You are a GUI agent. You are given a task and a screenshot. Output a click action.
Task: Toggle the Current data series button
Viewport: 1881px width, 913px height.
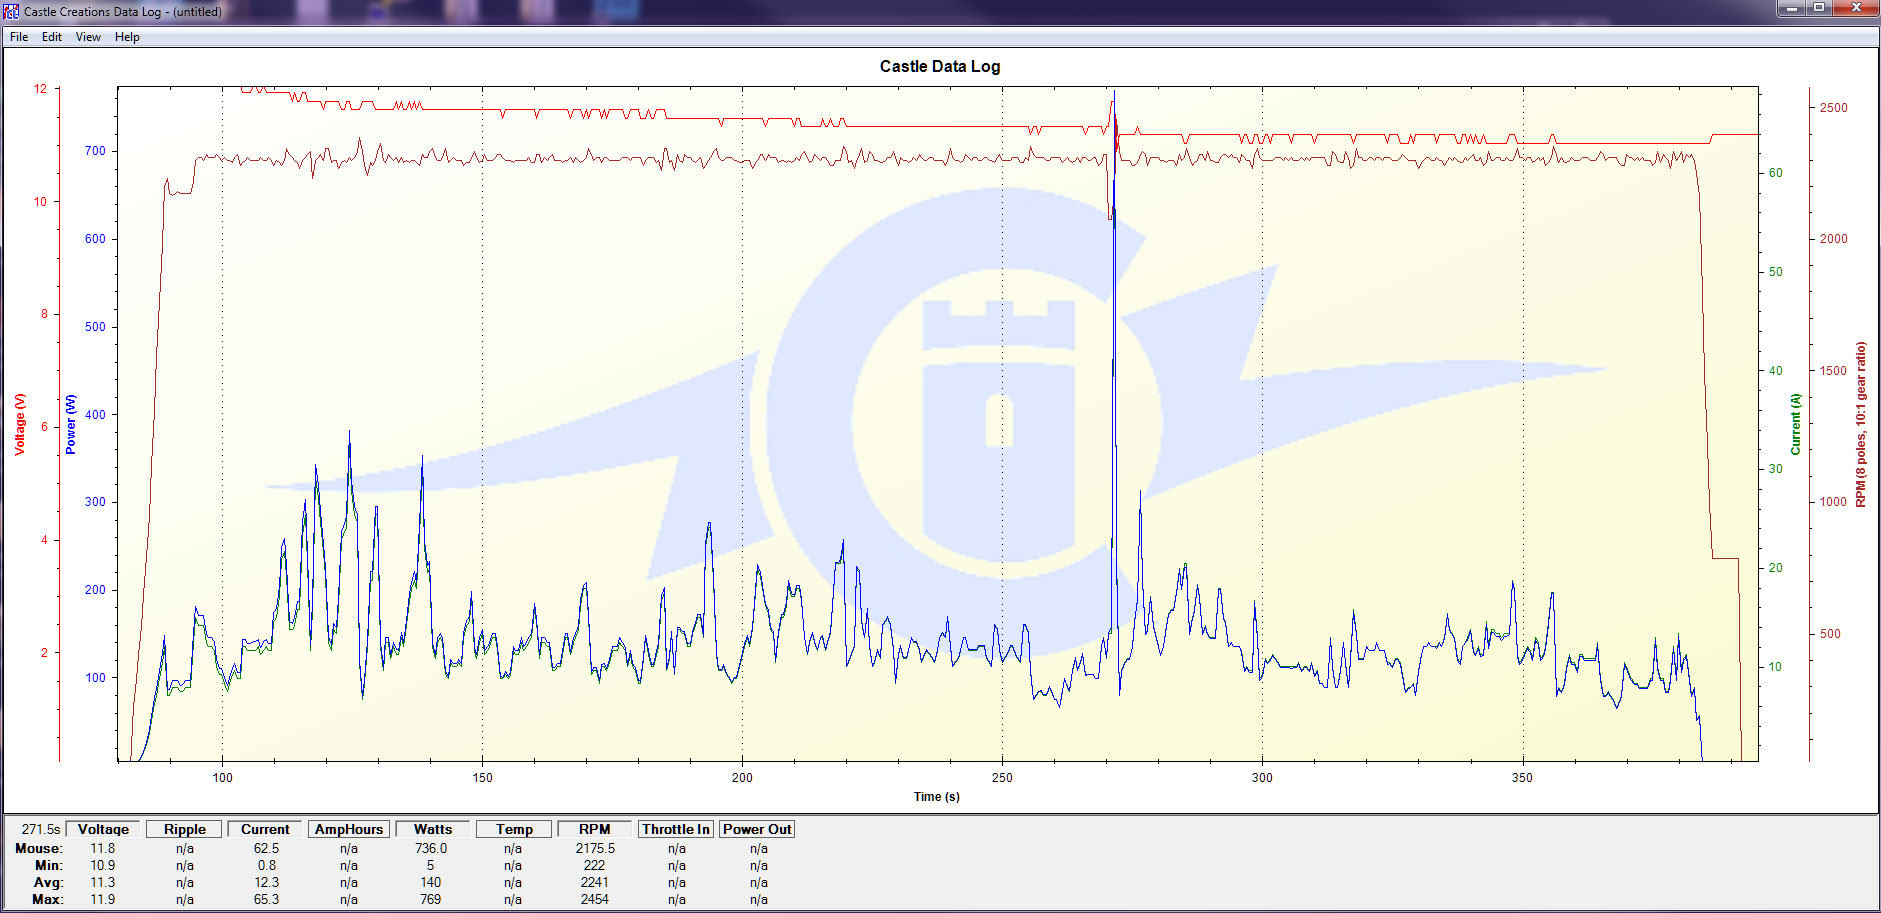pos(265,829)
